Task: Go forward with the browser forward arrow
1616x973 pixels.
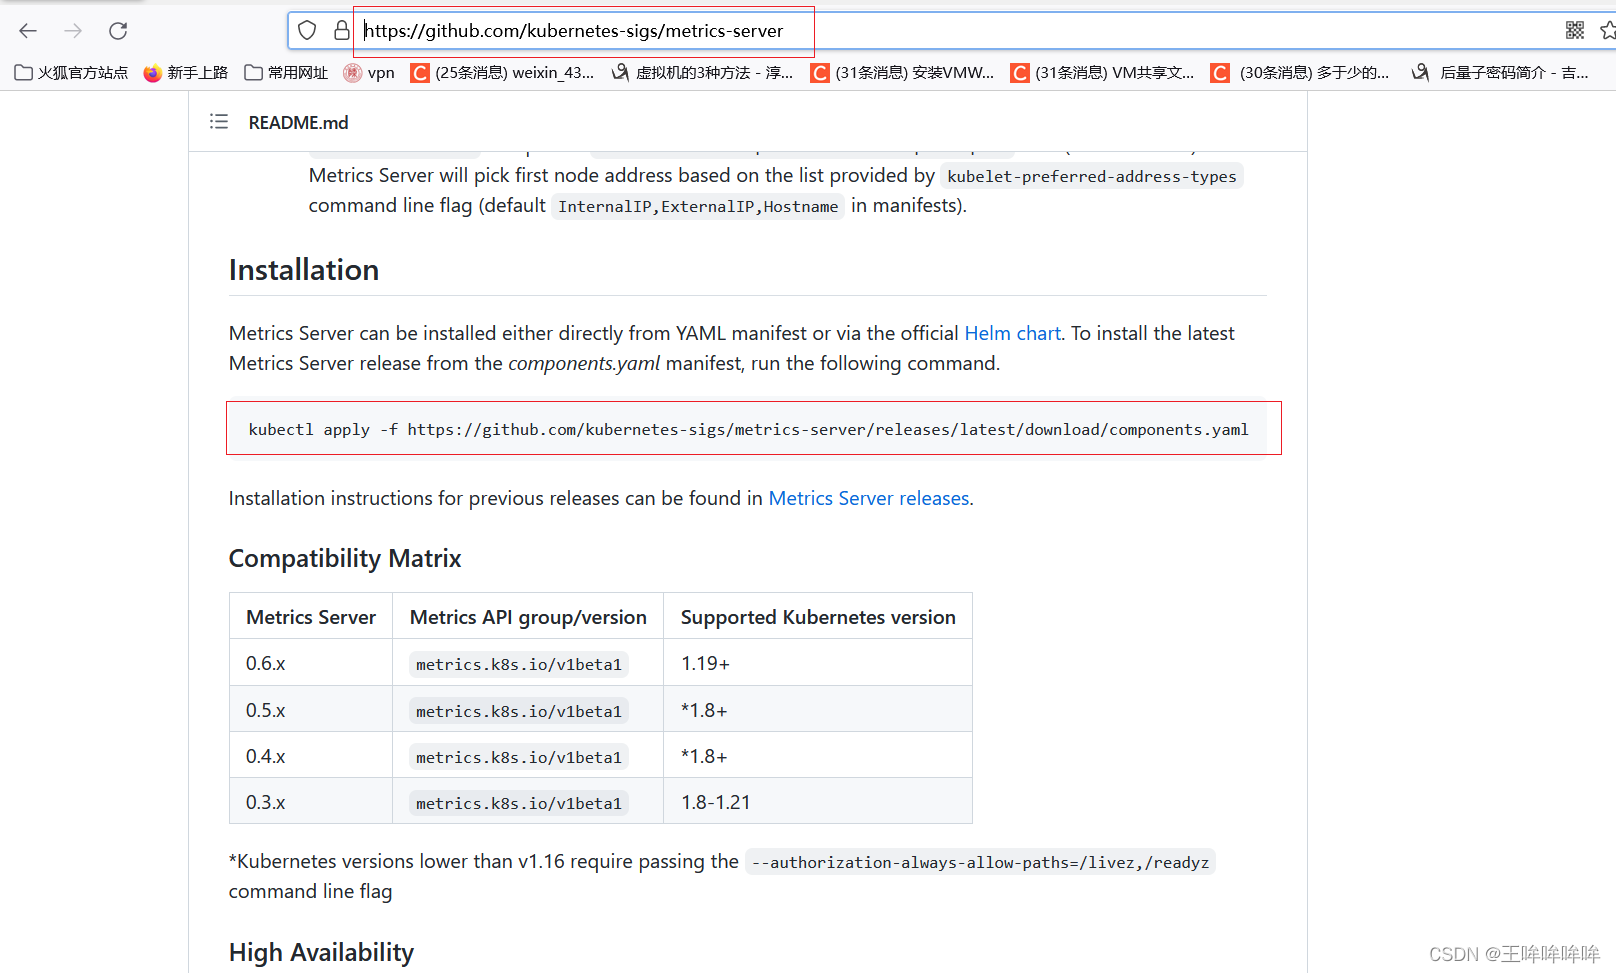Action: [x=73, y=31]
